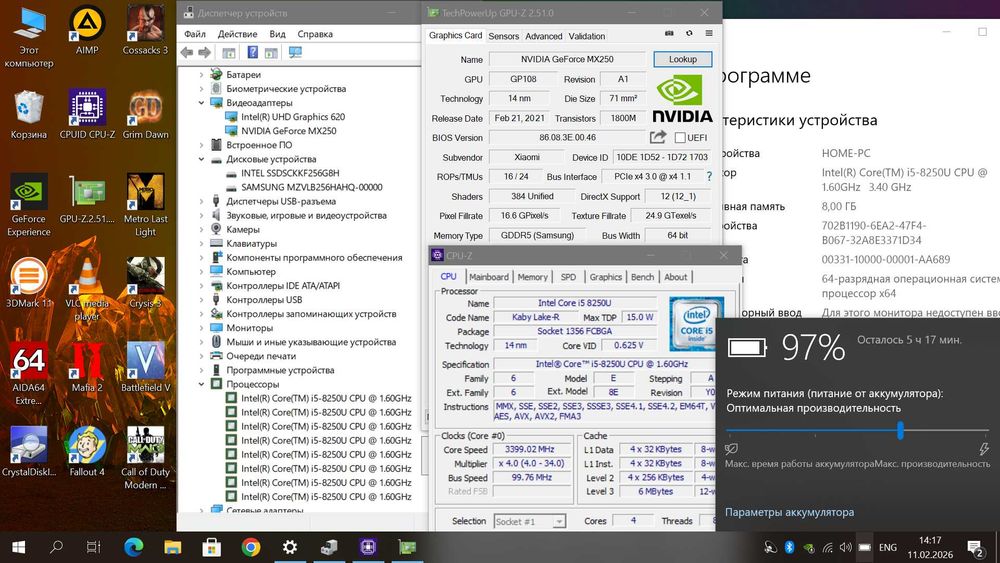Open the AIMP desktop shortcut
1000x563 pixels.
pyautogui.click(x=87, y=31)
